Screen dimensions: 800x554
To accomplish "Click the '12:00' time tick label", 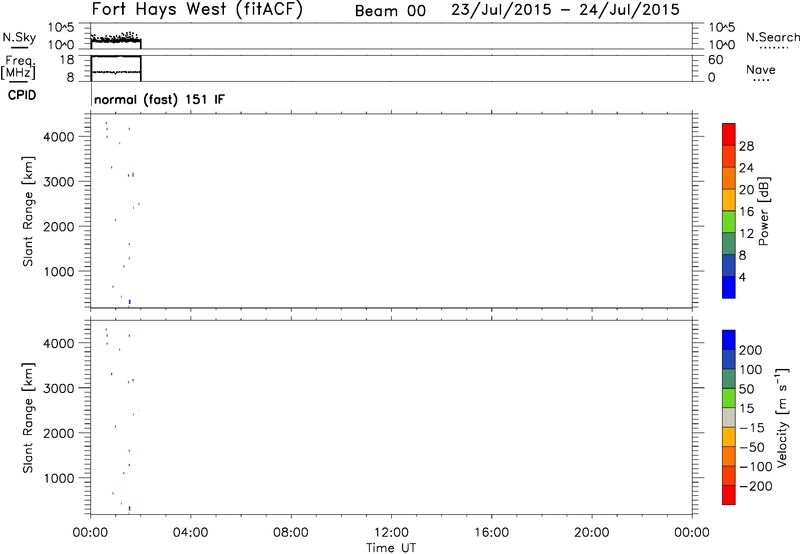I will [391, 533].
